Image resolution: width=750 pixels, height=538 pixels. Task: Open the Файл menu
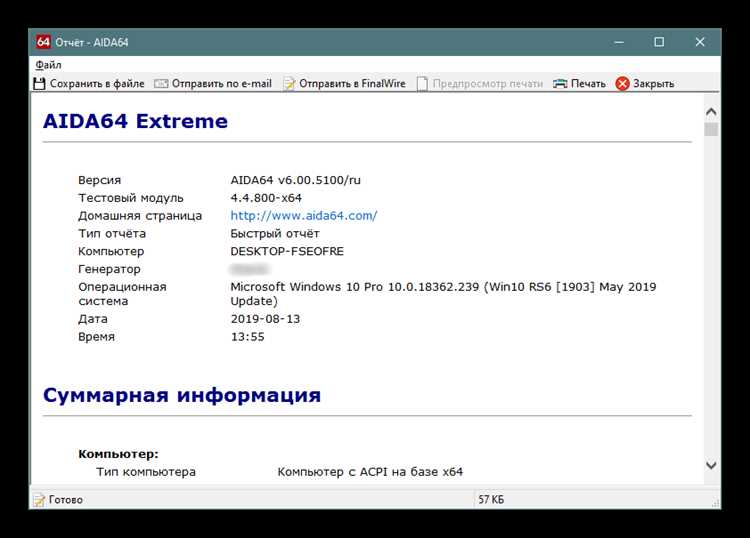point(48,65)
